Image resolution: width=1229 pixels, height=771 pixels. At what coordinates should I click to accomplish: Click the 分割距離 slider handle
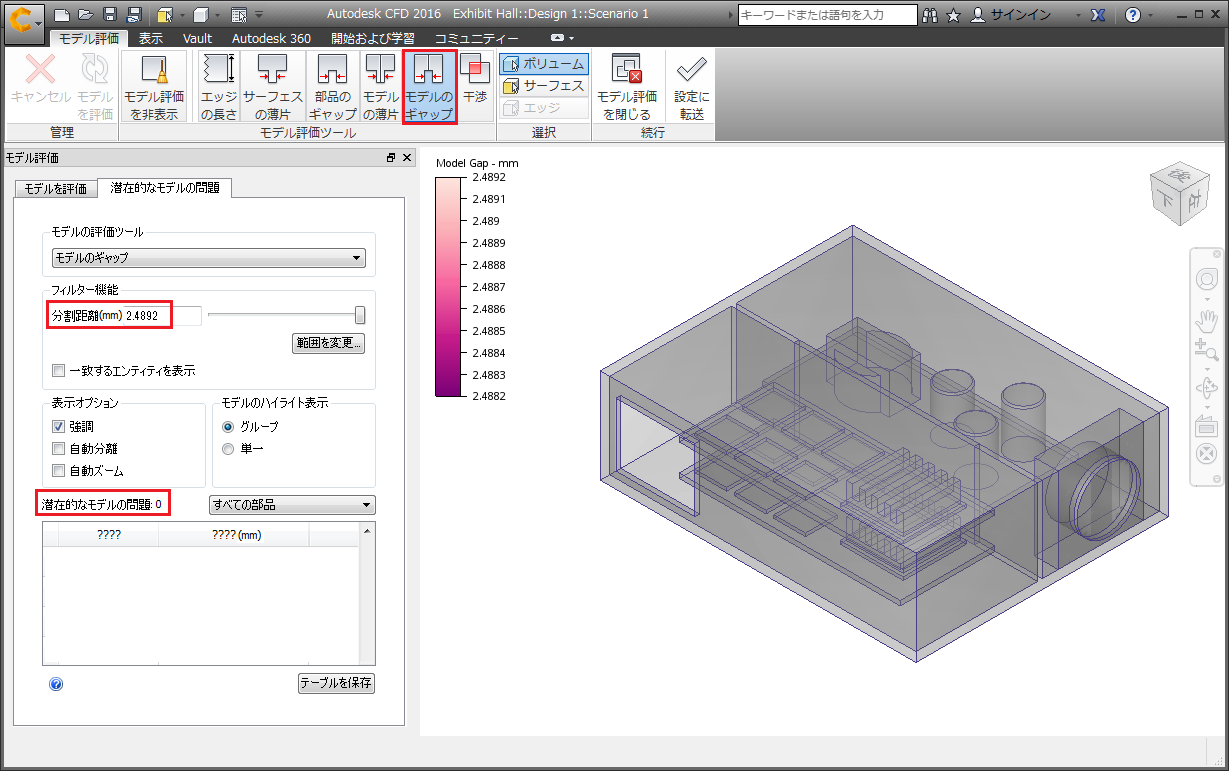coord(360,316)
